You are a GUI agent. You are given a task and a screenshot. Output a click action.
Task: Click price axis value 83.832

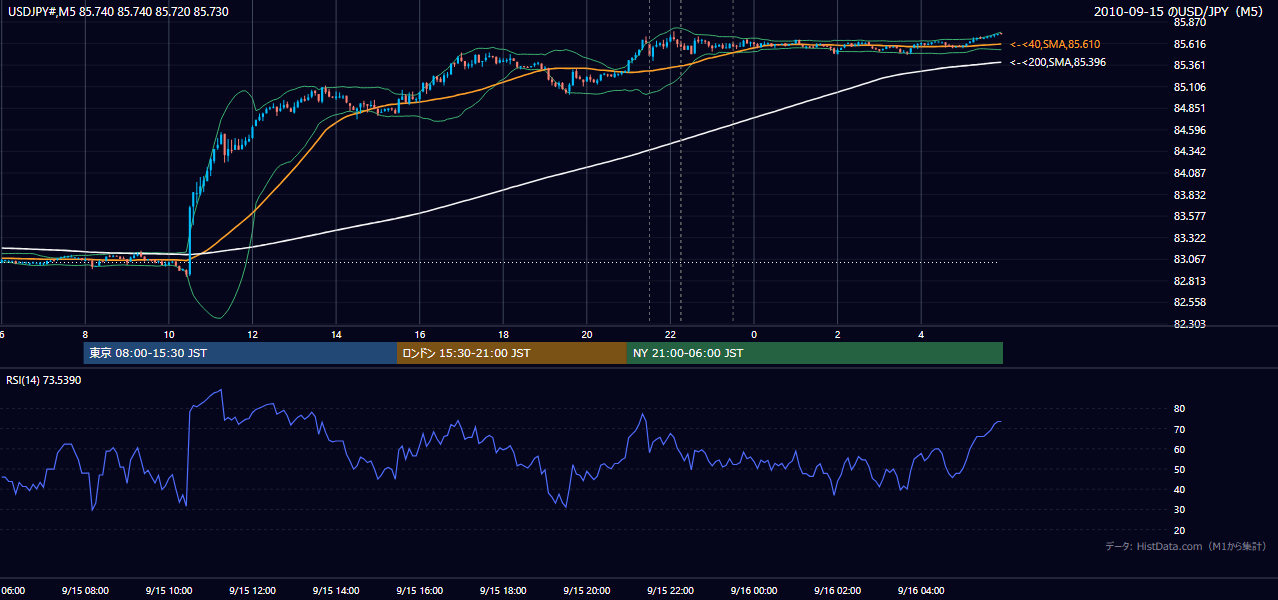click(x=1189, y=195)
